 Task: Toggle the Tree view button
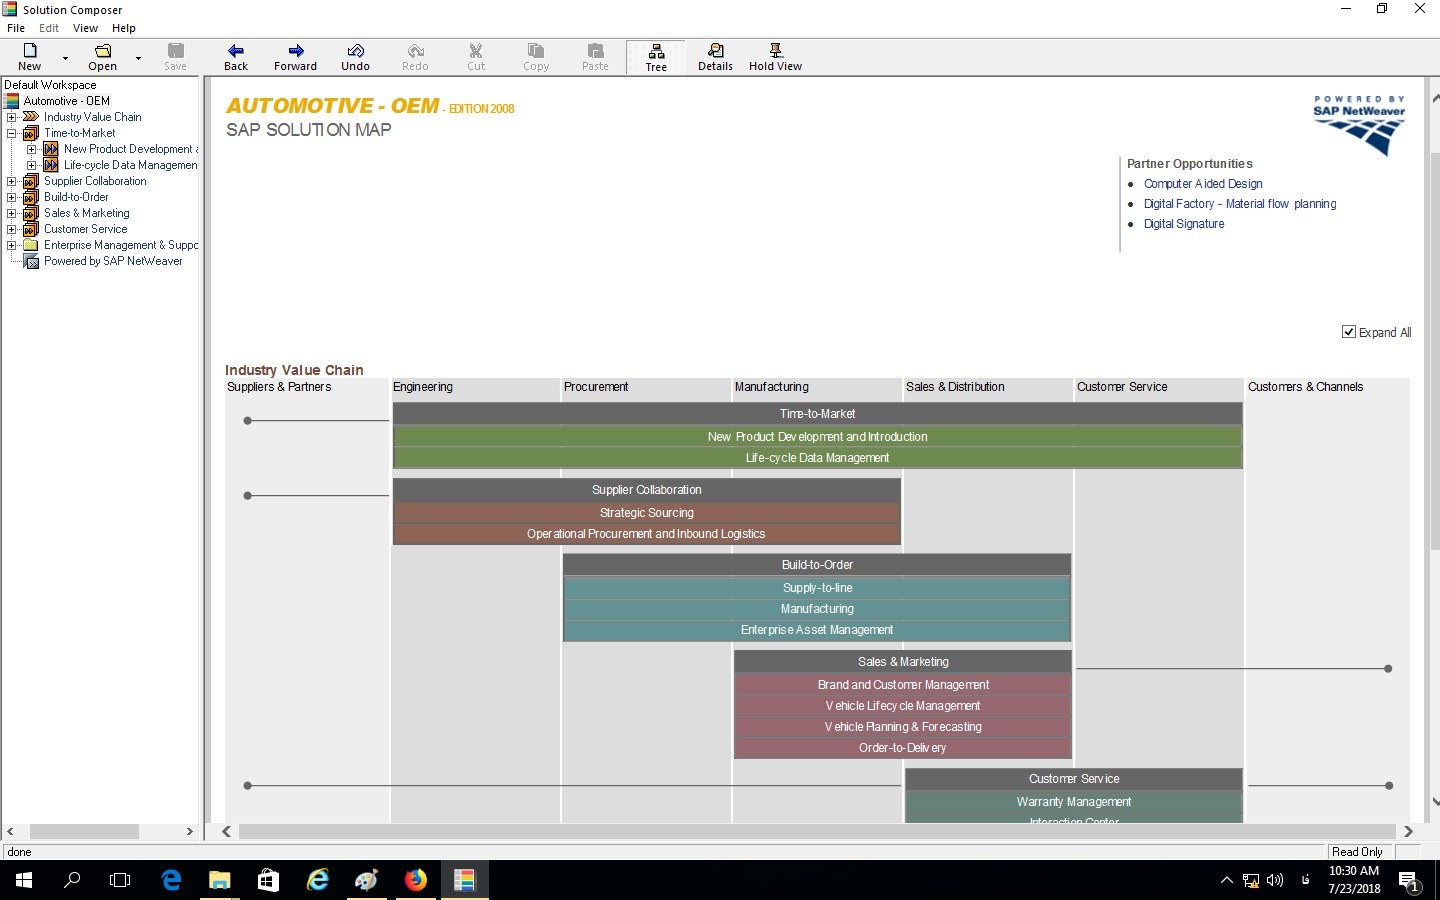click(656, 57)
